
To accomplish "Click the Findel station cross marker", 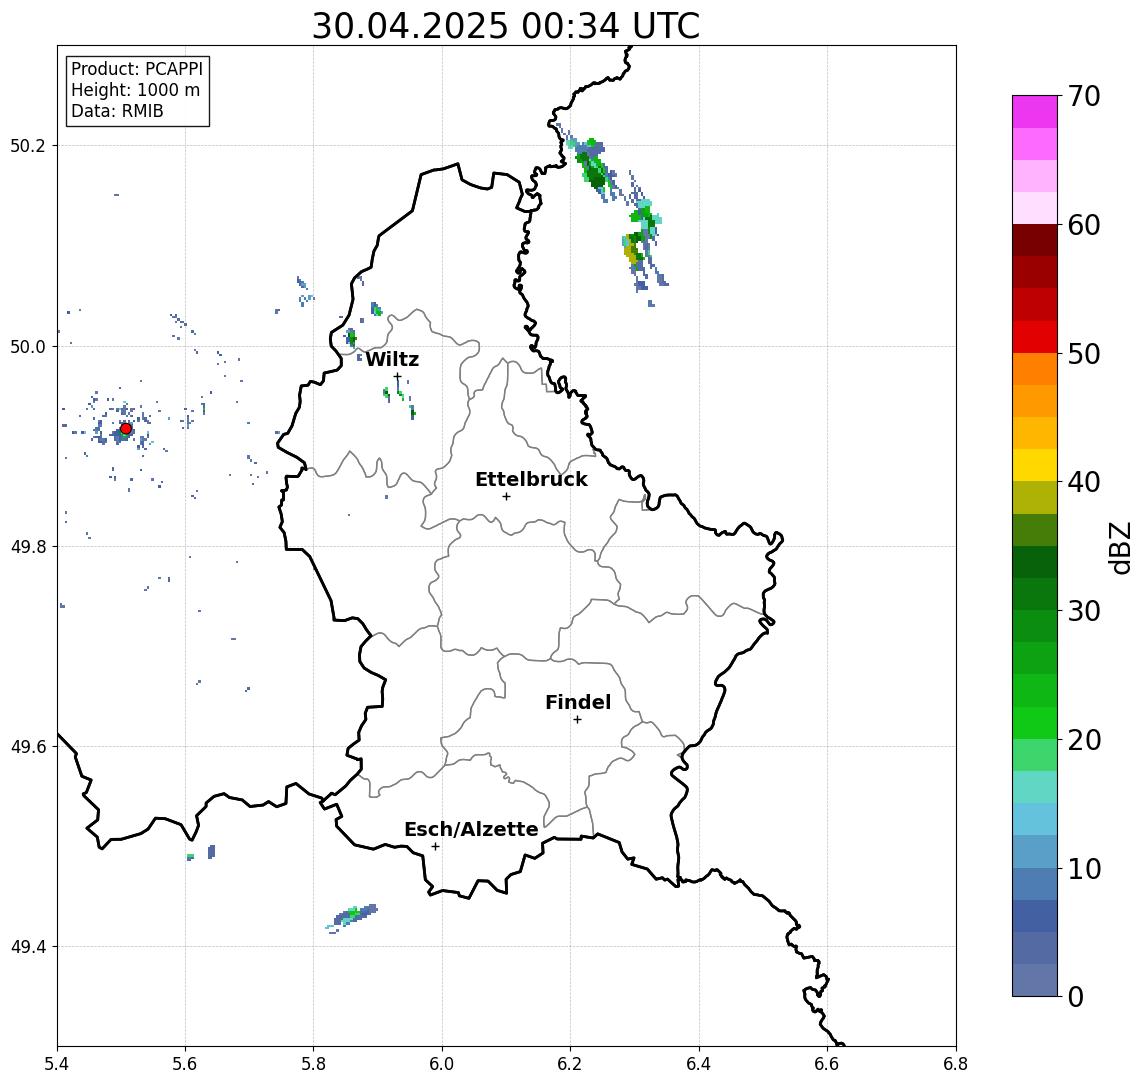I will coord(577,720).
